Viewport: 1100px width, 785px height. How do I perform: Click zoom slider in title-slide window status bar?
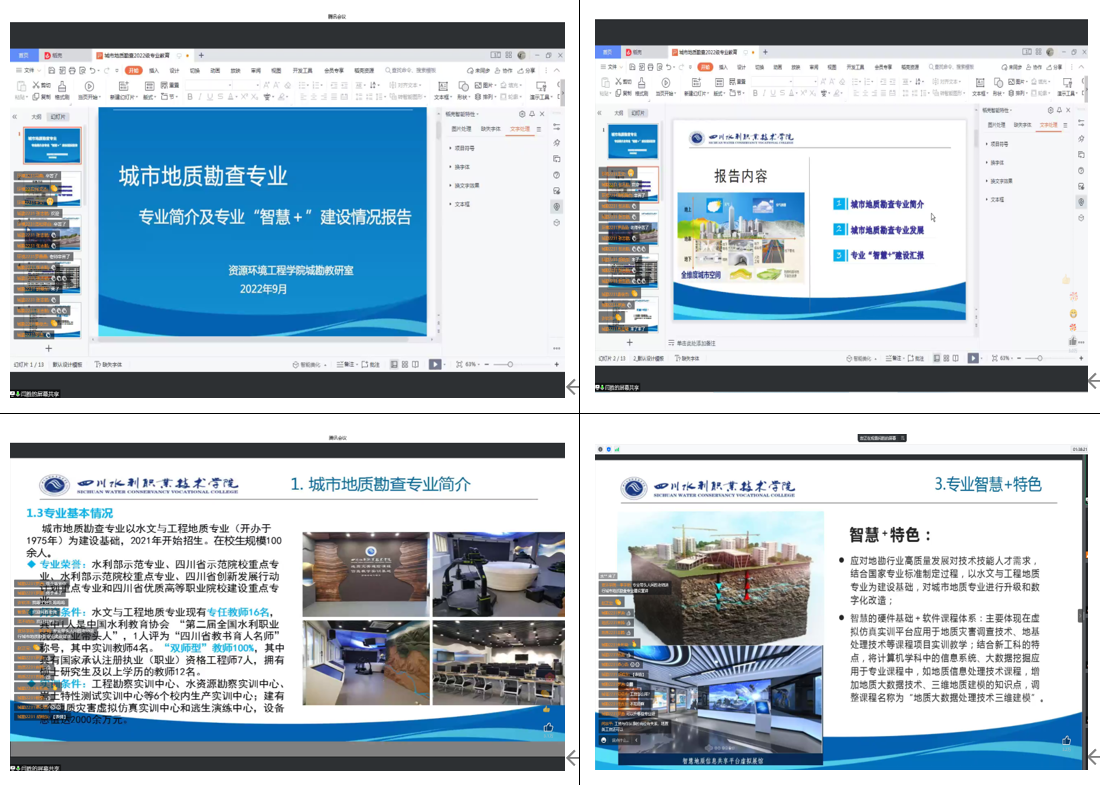pos(511,365)
